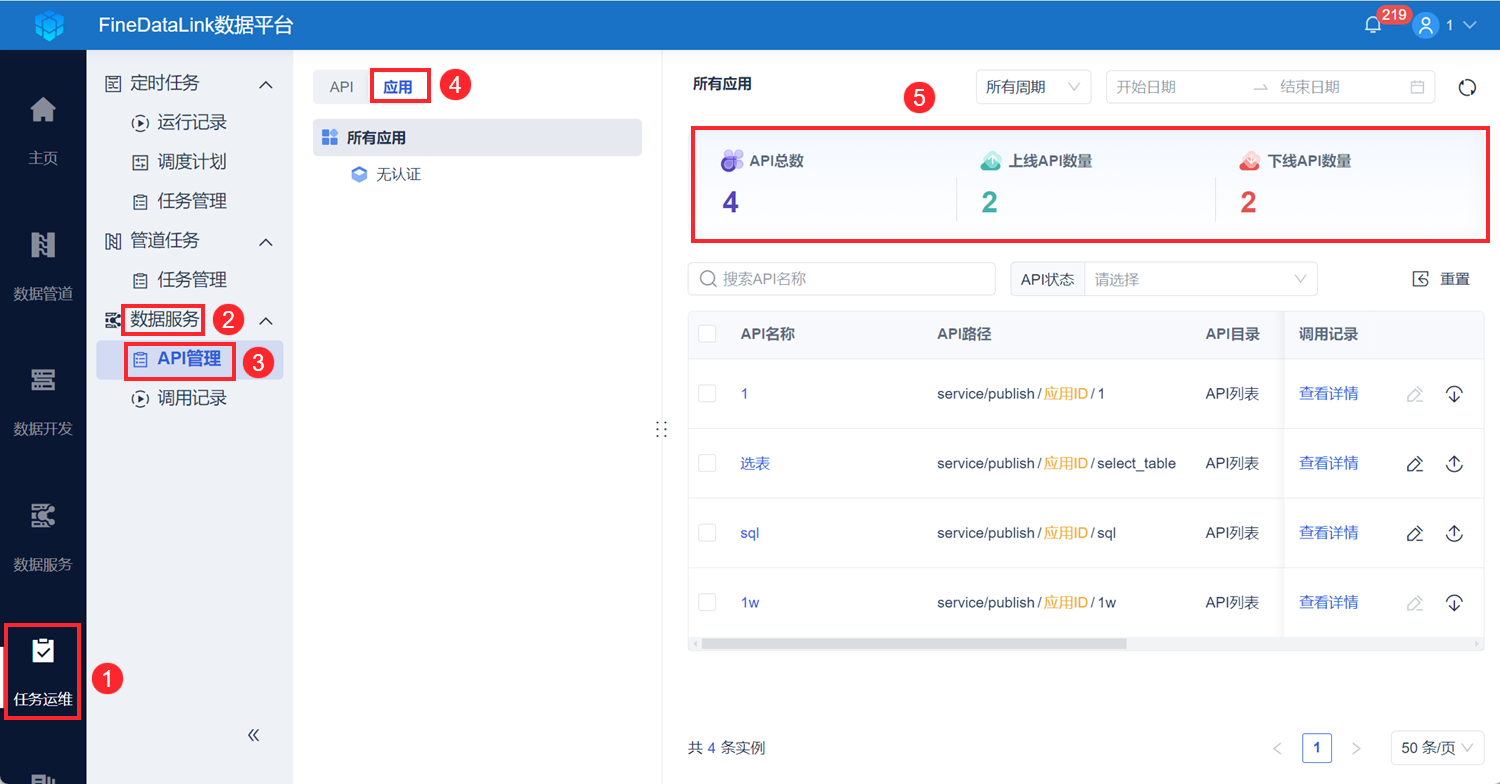The width and height of the screenshot is (1500, 784).
Task: Click 查看详情 link for 1w row
Action: (1328, 602)
